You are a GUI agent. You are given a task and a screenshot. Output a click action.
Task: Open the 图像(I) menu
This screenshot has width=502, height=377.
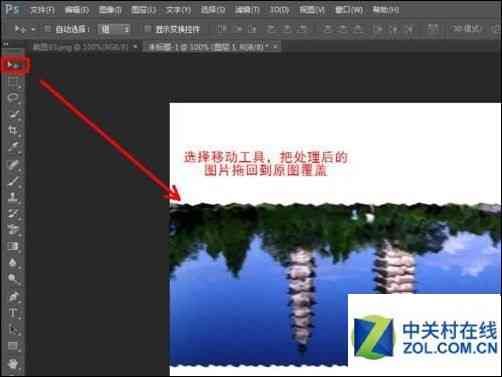110,10
